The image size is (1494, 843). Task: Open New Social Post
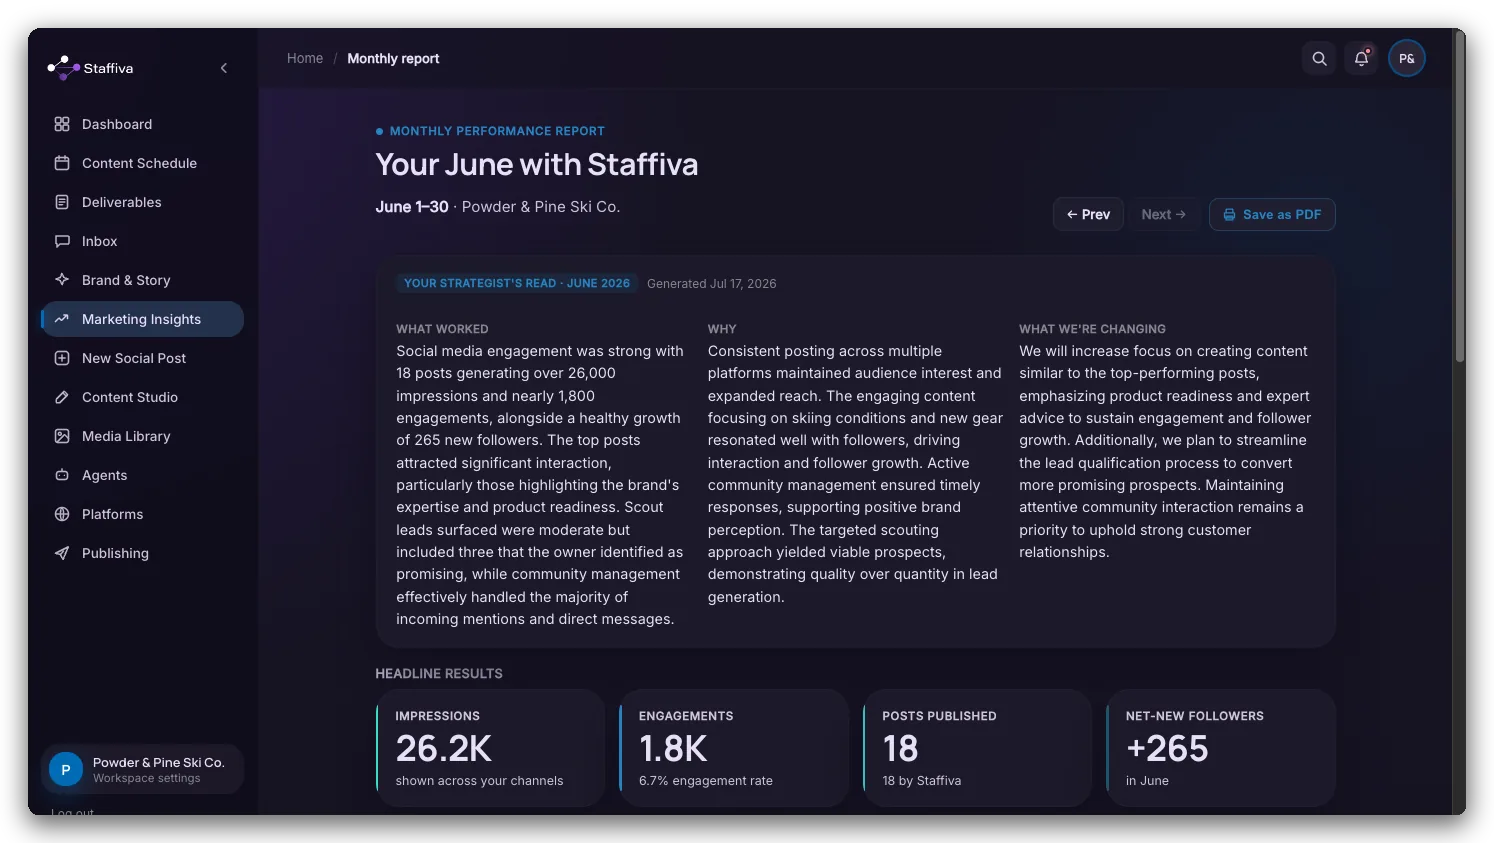click(x=142, y=358)
